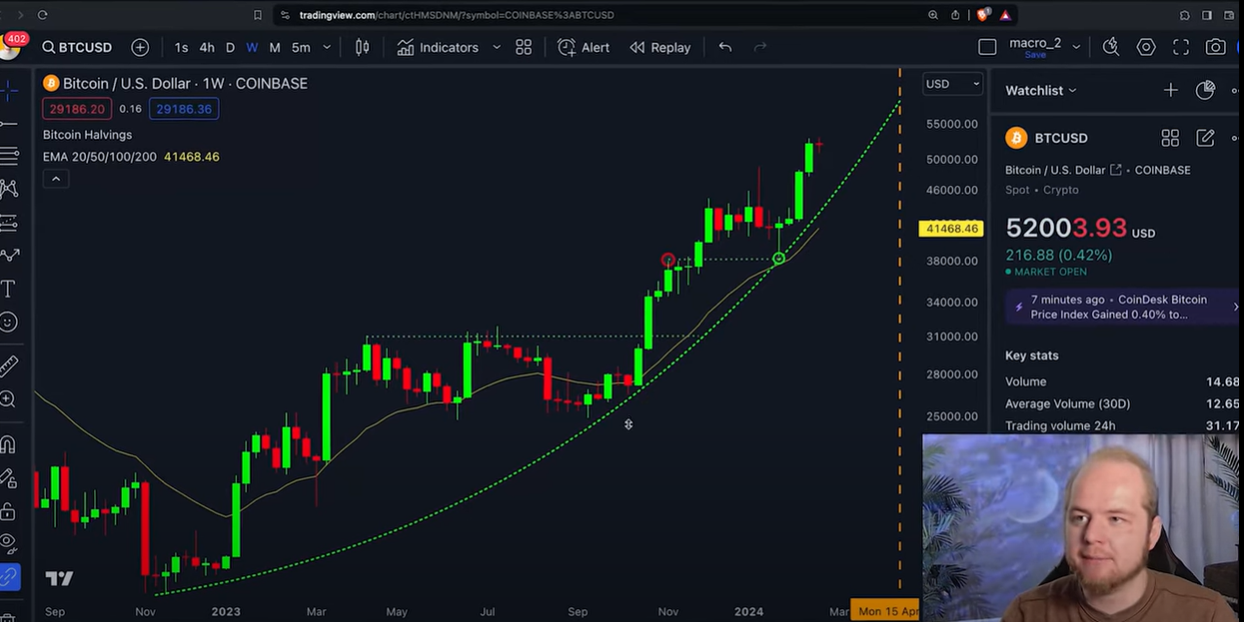1244x622 pixels.
Task: Select the D daily timeframe
Action: pos(230,47)
